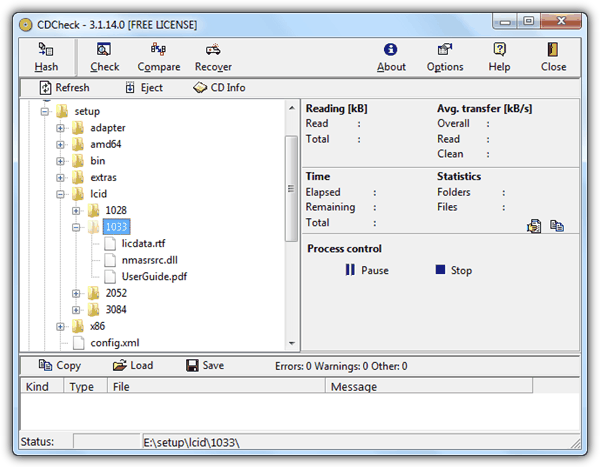The width and height of the screenshot is (600, 467).
Task: Select the bin folder
Action: coord(98,161)
